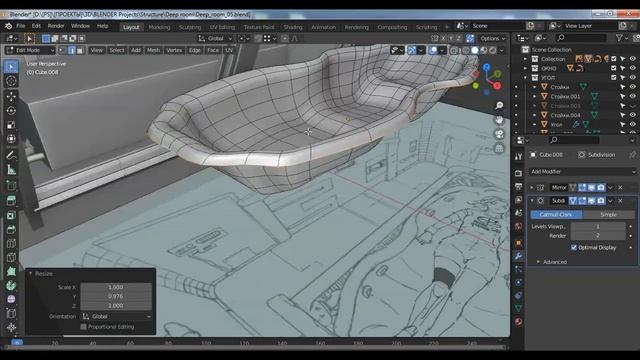This screenshot has width=640, height=360.
Task: Select the Inset Faces tool
Action: pos(11,215)
